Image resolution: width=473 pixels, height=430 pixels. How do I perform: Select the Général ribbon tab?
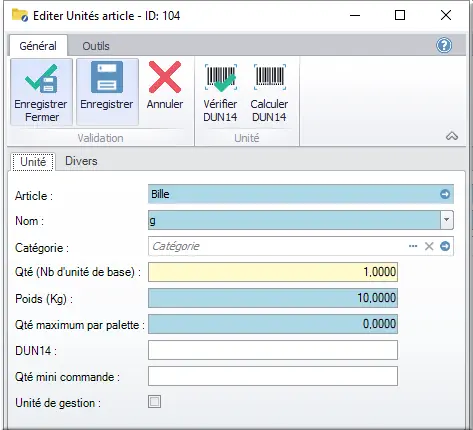point(38,46)
